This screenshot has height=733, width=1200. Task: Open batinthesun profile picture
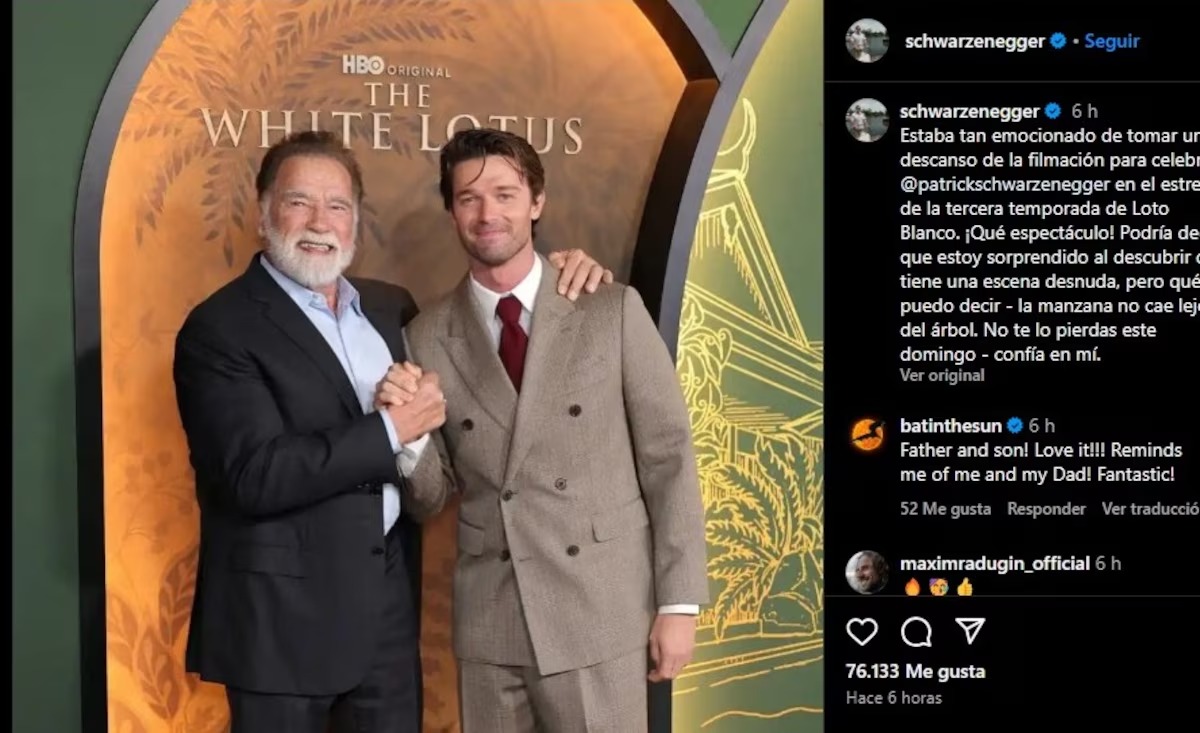[x=867, y=435]
